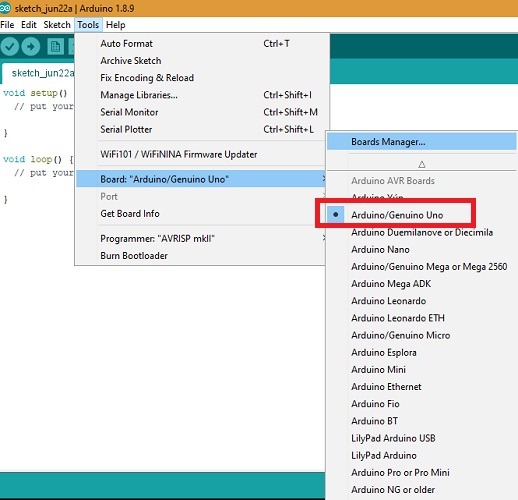This screenshot has width=518, height=500.
Task: Select Get Board Info
Action: point(201,213)
